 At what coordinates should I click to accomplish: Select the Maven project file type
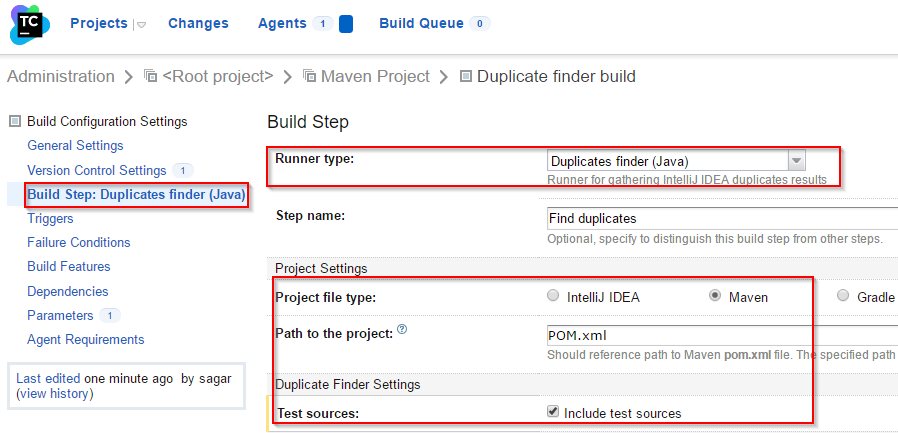point(715,296)
